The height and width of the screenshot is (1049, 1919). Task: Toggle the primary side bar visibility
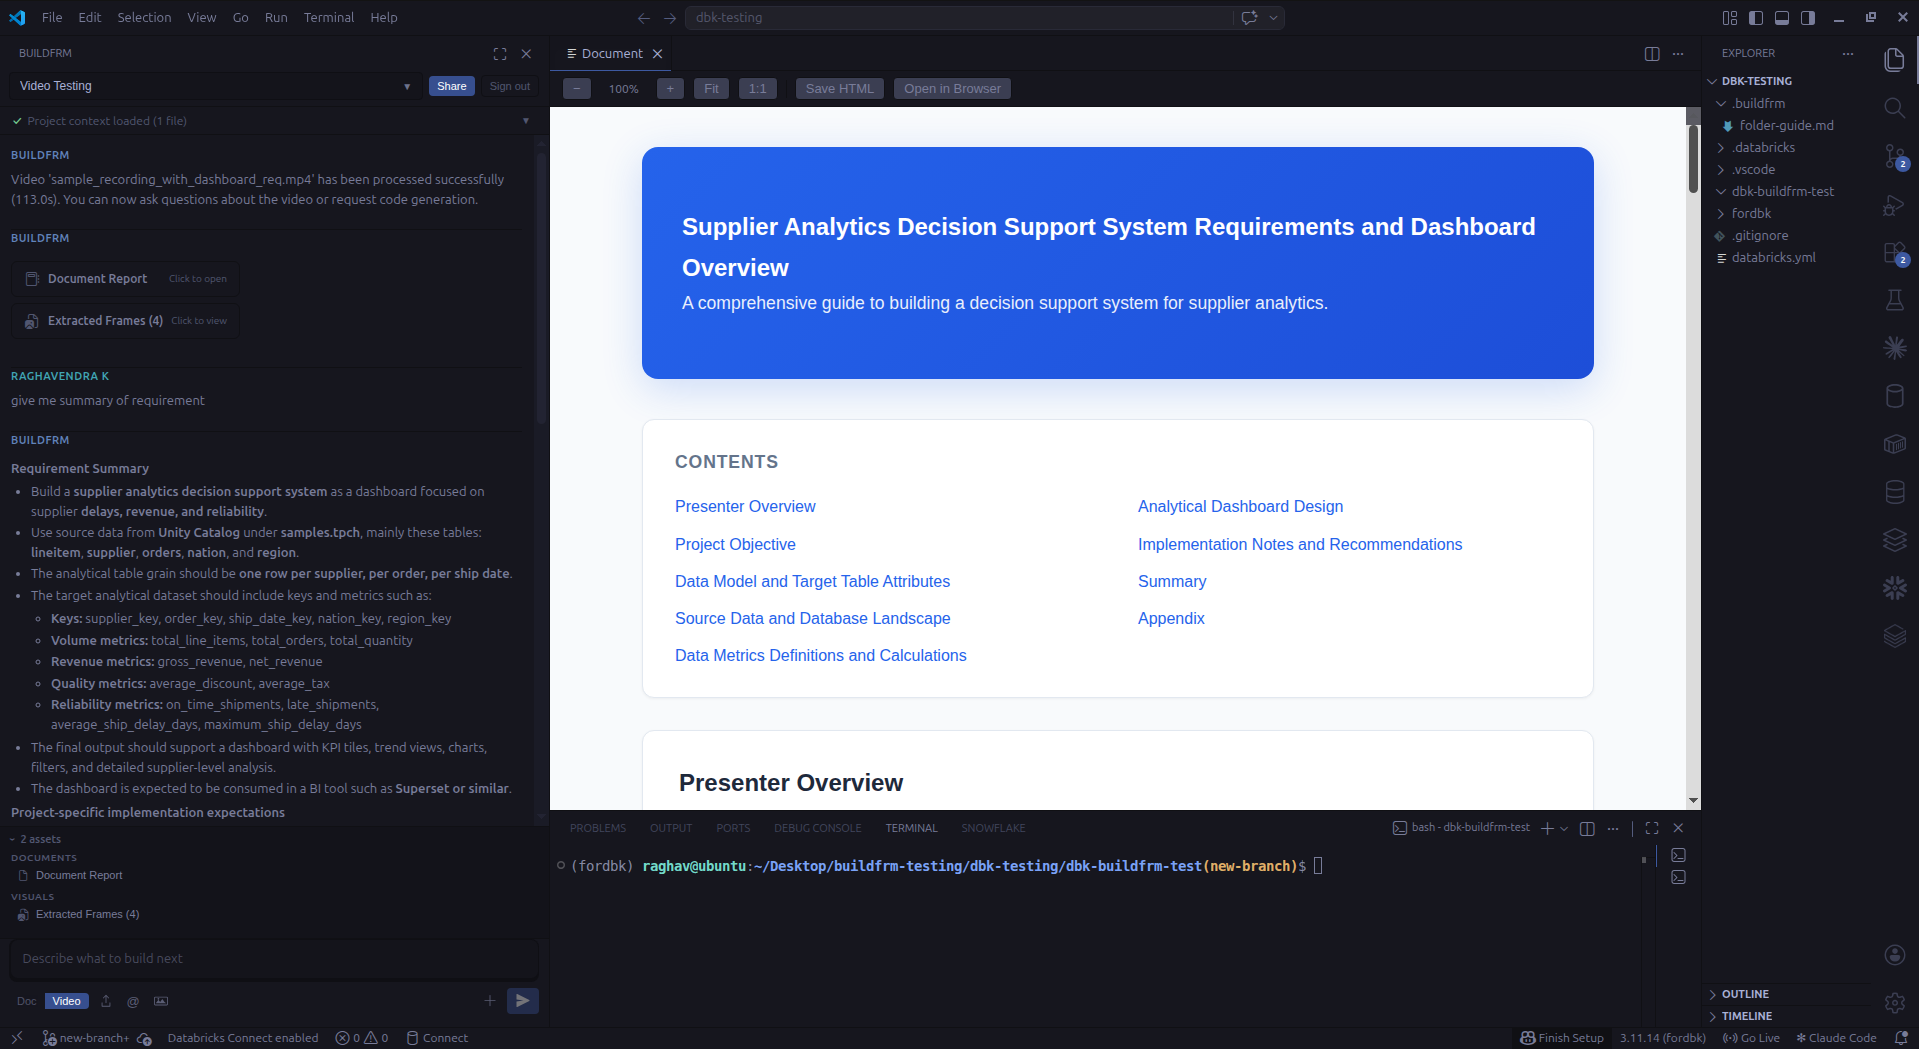click(x=1756, y=18)
